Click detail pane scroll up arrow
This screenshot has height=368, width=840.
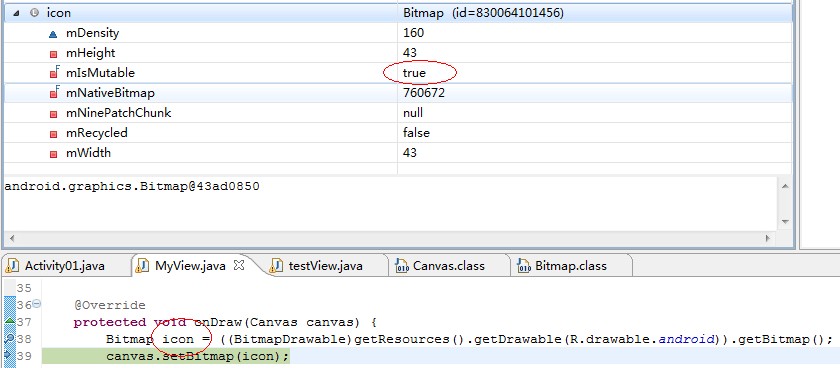[785, 186]
